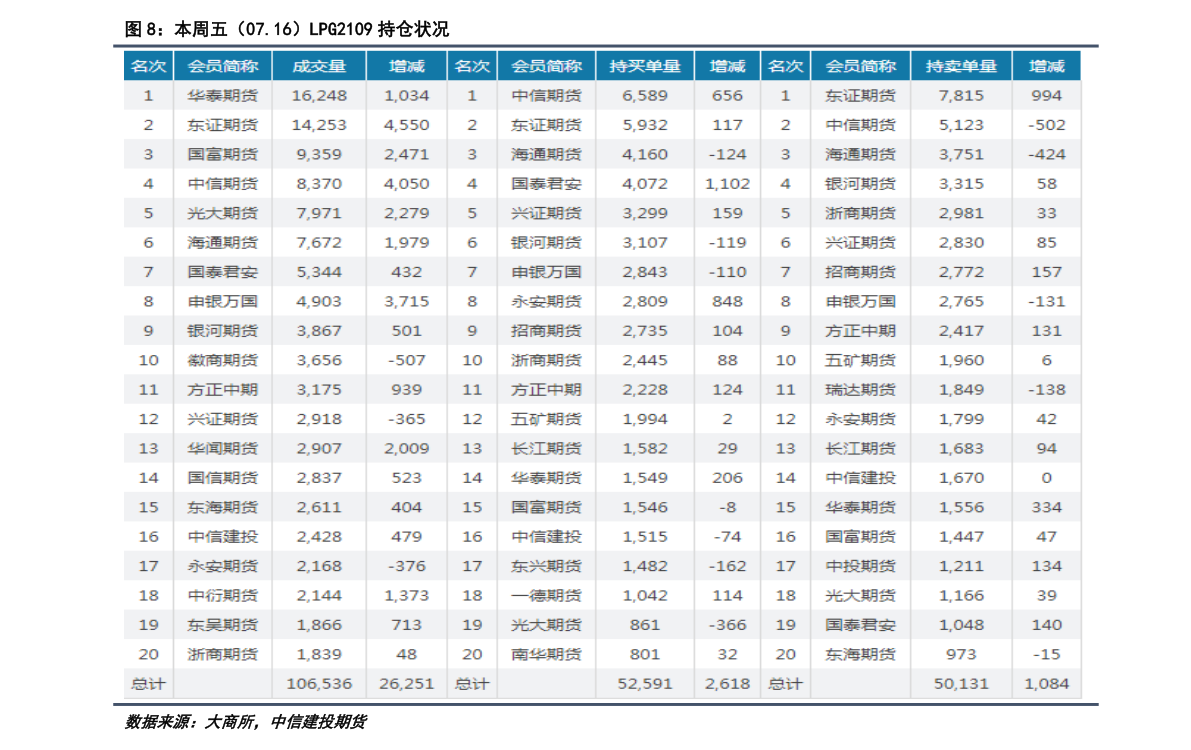Viewport: 1191px width, 750px height.
Task: Select the 持买单量 column header
Action: pos(645,66)
